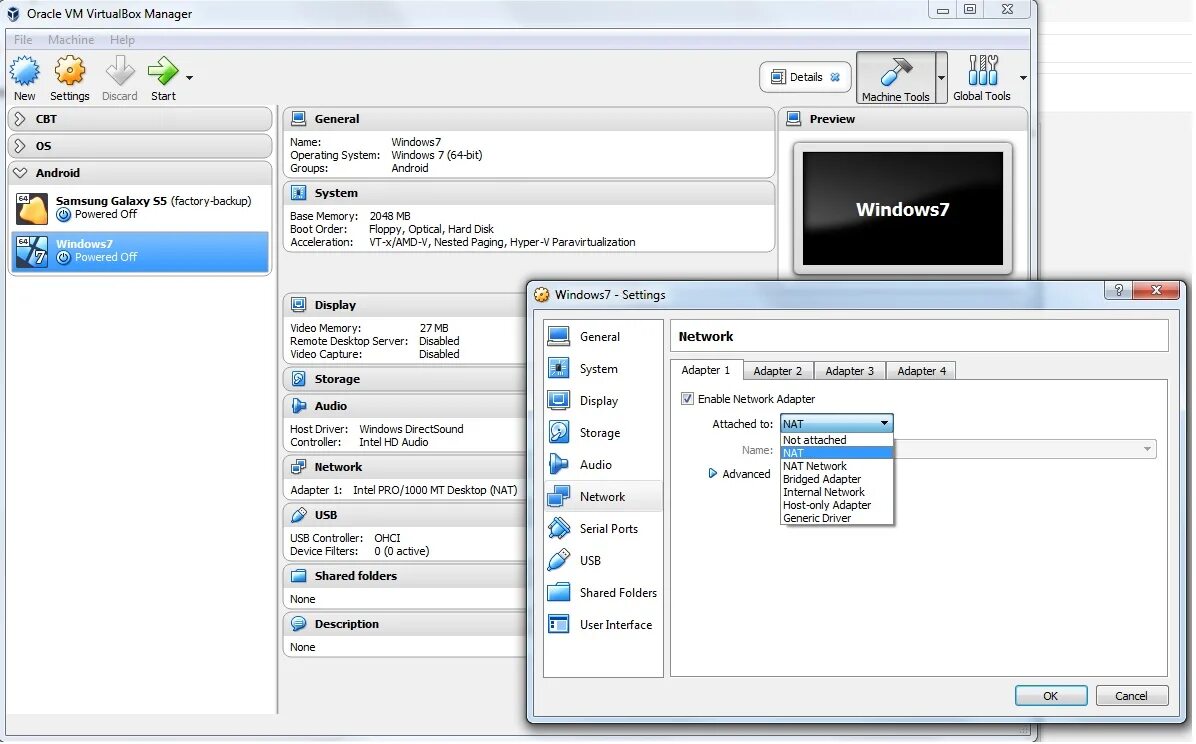Choose NAT option in dropdown list
Image resolution: width=1196 pixels, height=744 pixels.
coord(837,453)
